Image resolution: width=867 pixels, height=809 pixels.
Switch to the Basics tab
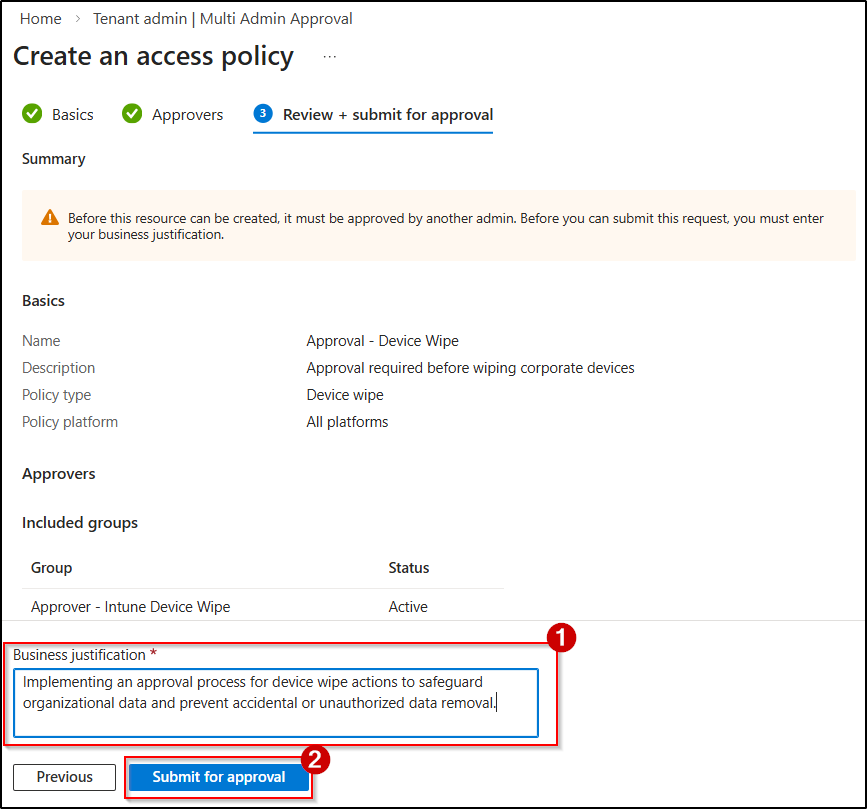coord(70,114)
